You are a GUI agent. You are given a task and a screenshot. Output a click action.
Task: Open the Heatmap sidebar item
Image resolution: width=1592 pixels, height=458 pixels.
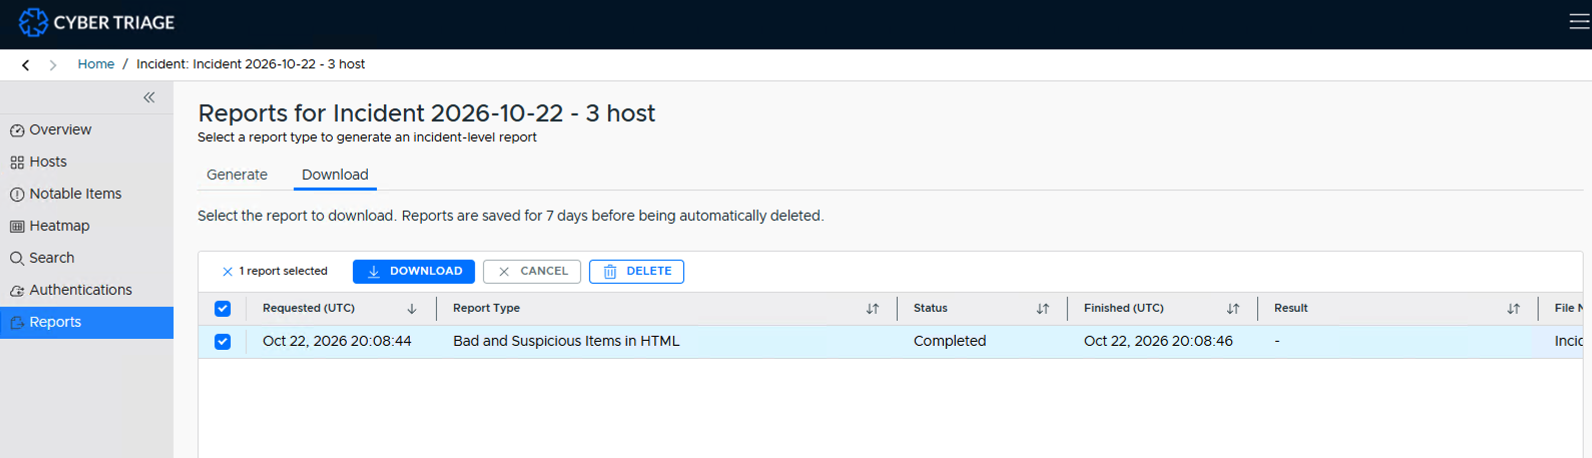click(86, 226)
